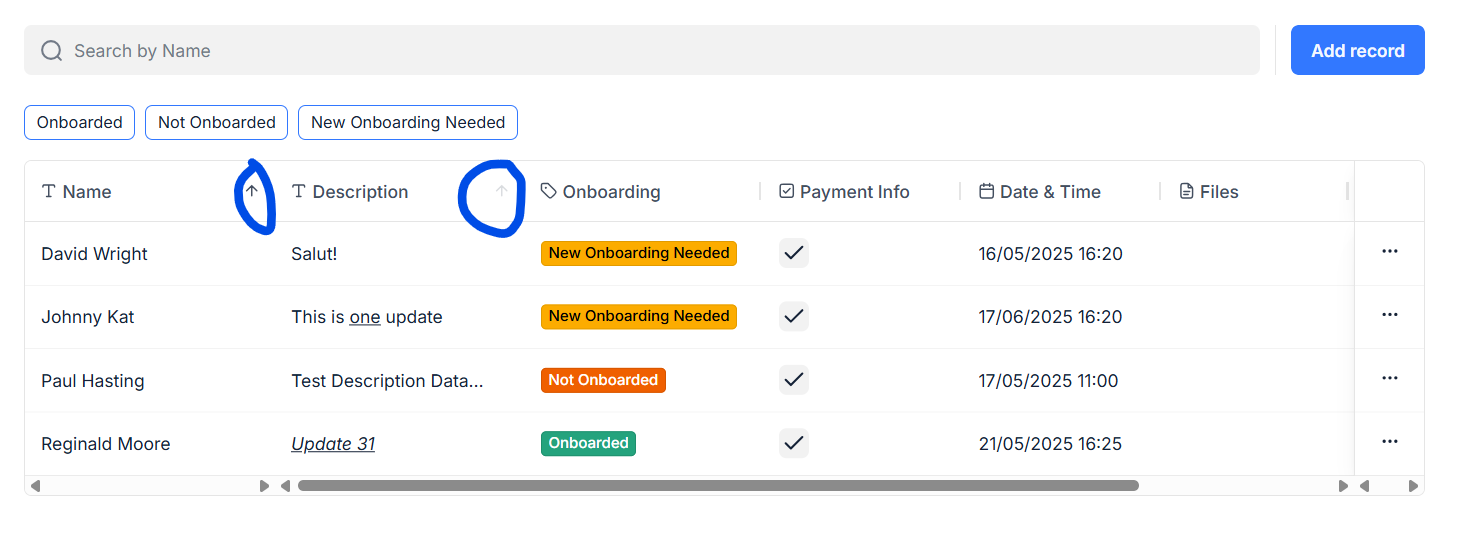1468x553 pixels.
Task: Click the Add record button
Action: tap(1357, 51)
